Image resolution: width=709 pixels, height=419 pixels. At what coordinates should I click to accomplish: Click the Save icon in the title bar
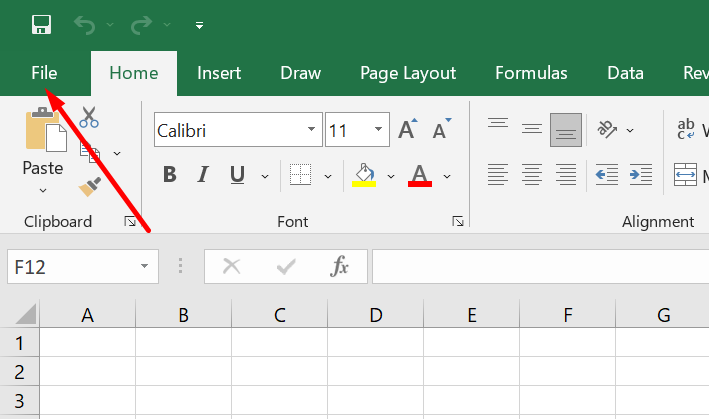point(41,24)
